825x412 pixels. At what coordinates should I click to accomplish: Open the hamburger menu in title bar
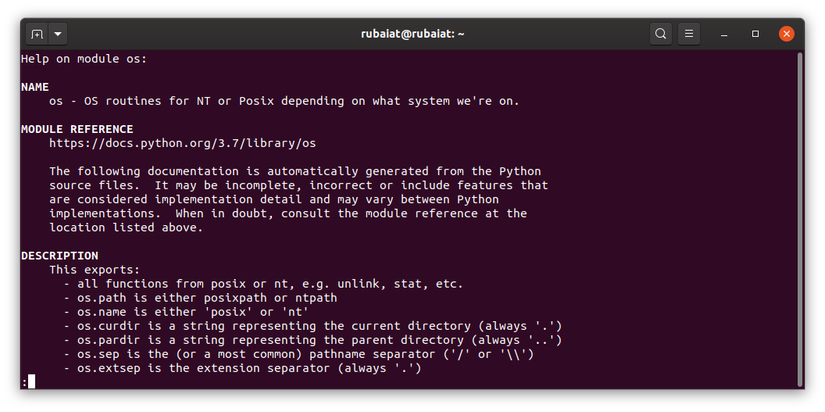pyautogui.click(x=689, y=33)
